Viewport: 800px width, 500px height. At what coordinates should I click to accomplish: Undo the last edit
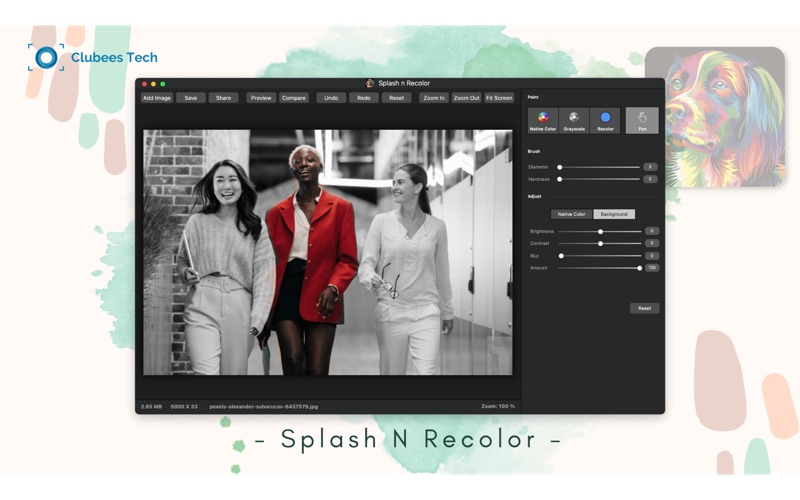[331, 98]
